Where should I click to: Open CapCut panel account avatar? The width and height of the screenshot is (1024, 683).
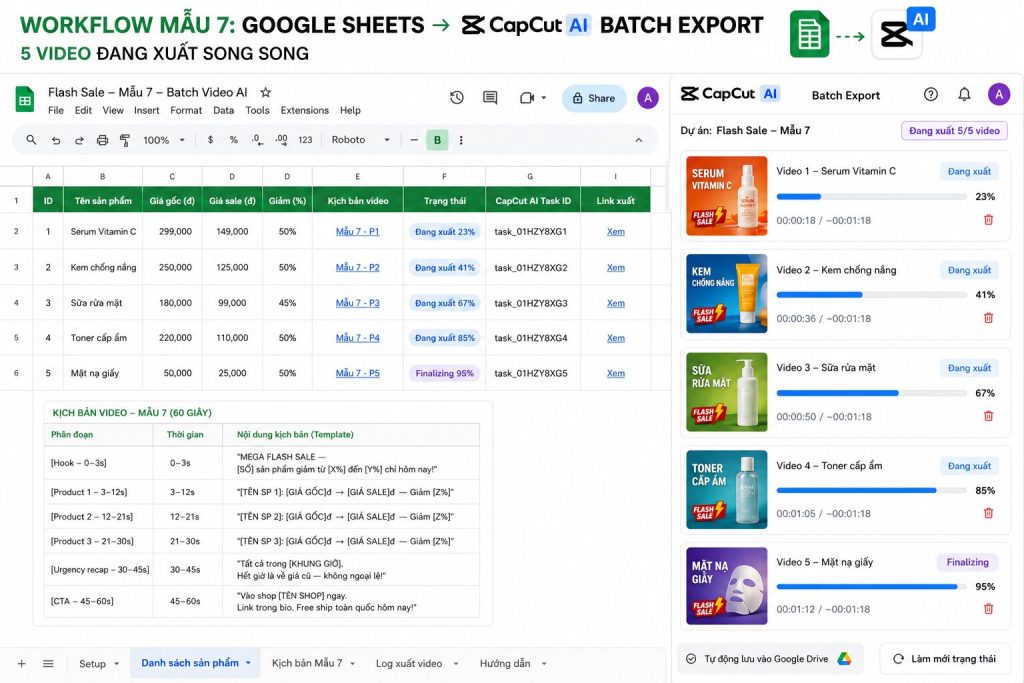click(x=999, y=95)
